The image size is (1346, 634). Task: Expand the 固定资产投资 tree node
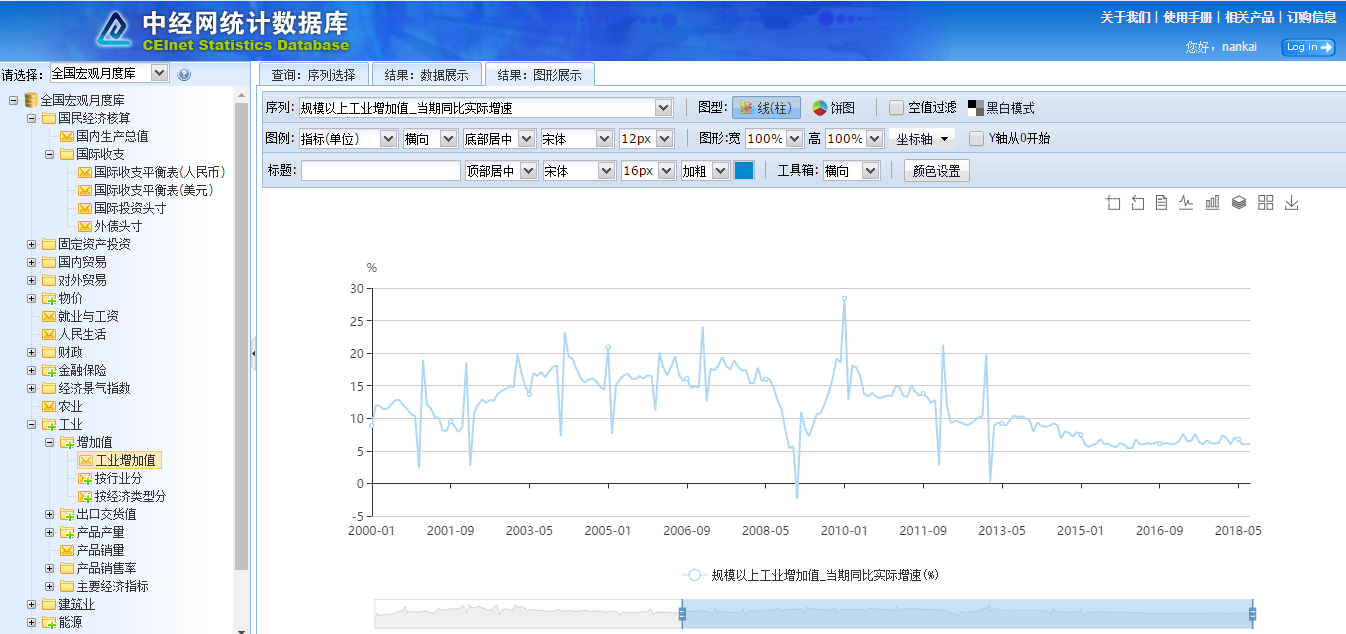point(31,244)
